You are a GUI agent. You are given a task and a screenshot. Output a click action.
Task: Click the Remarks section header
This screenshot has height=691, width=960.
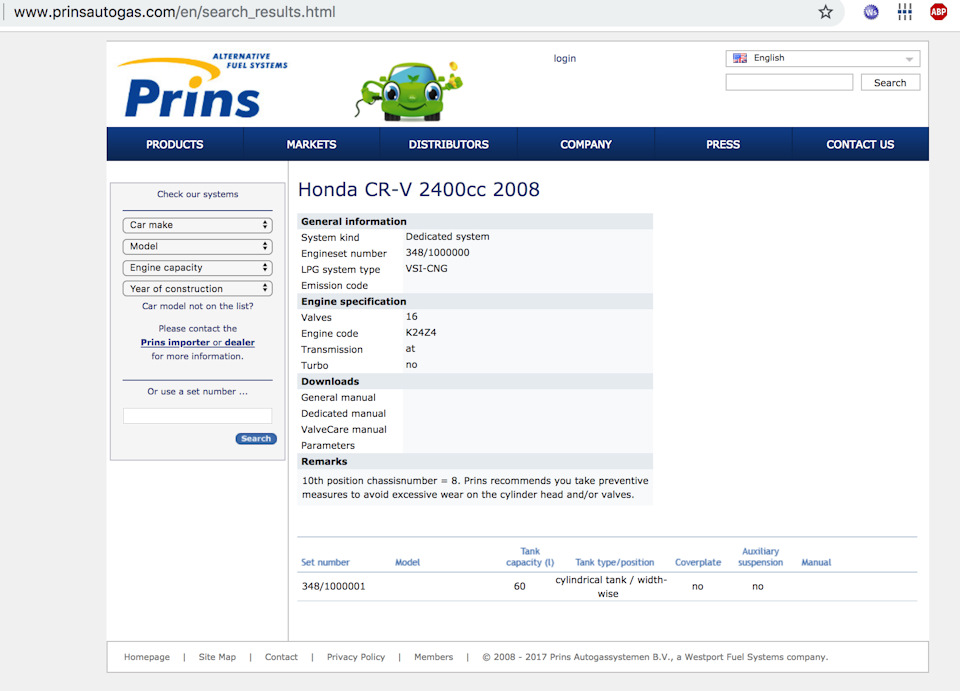[x=475, y=461]
